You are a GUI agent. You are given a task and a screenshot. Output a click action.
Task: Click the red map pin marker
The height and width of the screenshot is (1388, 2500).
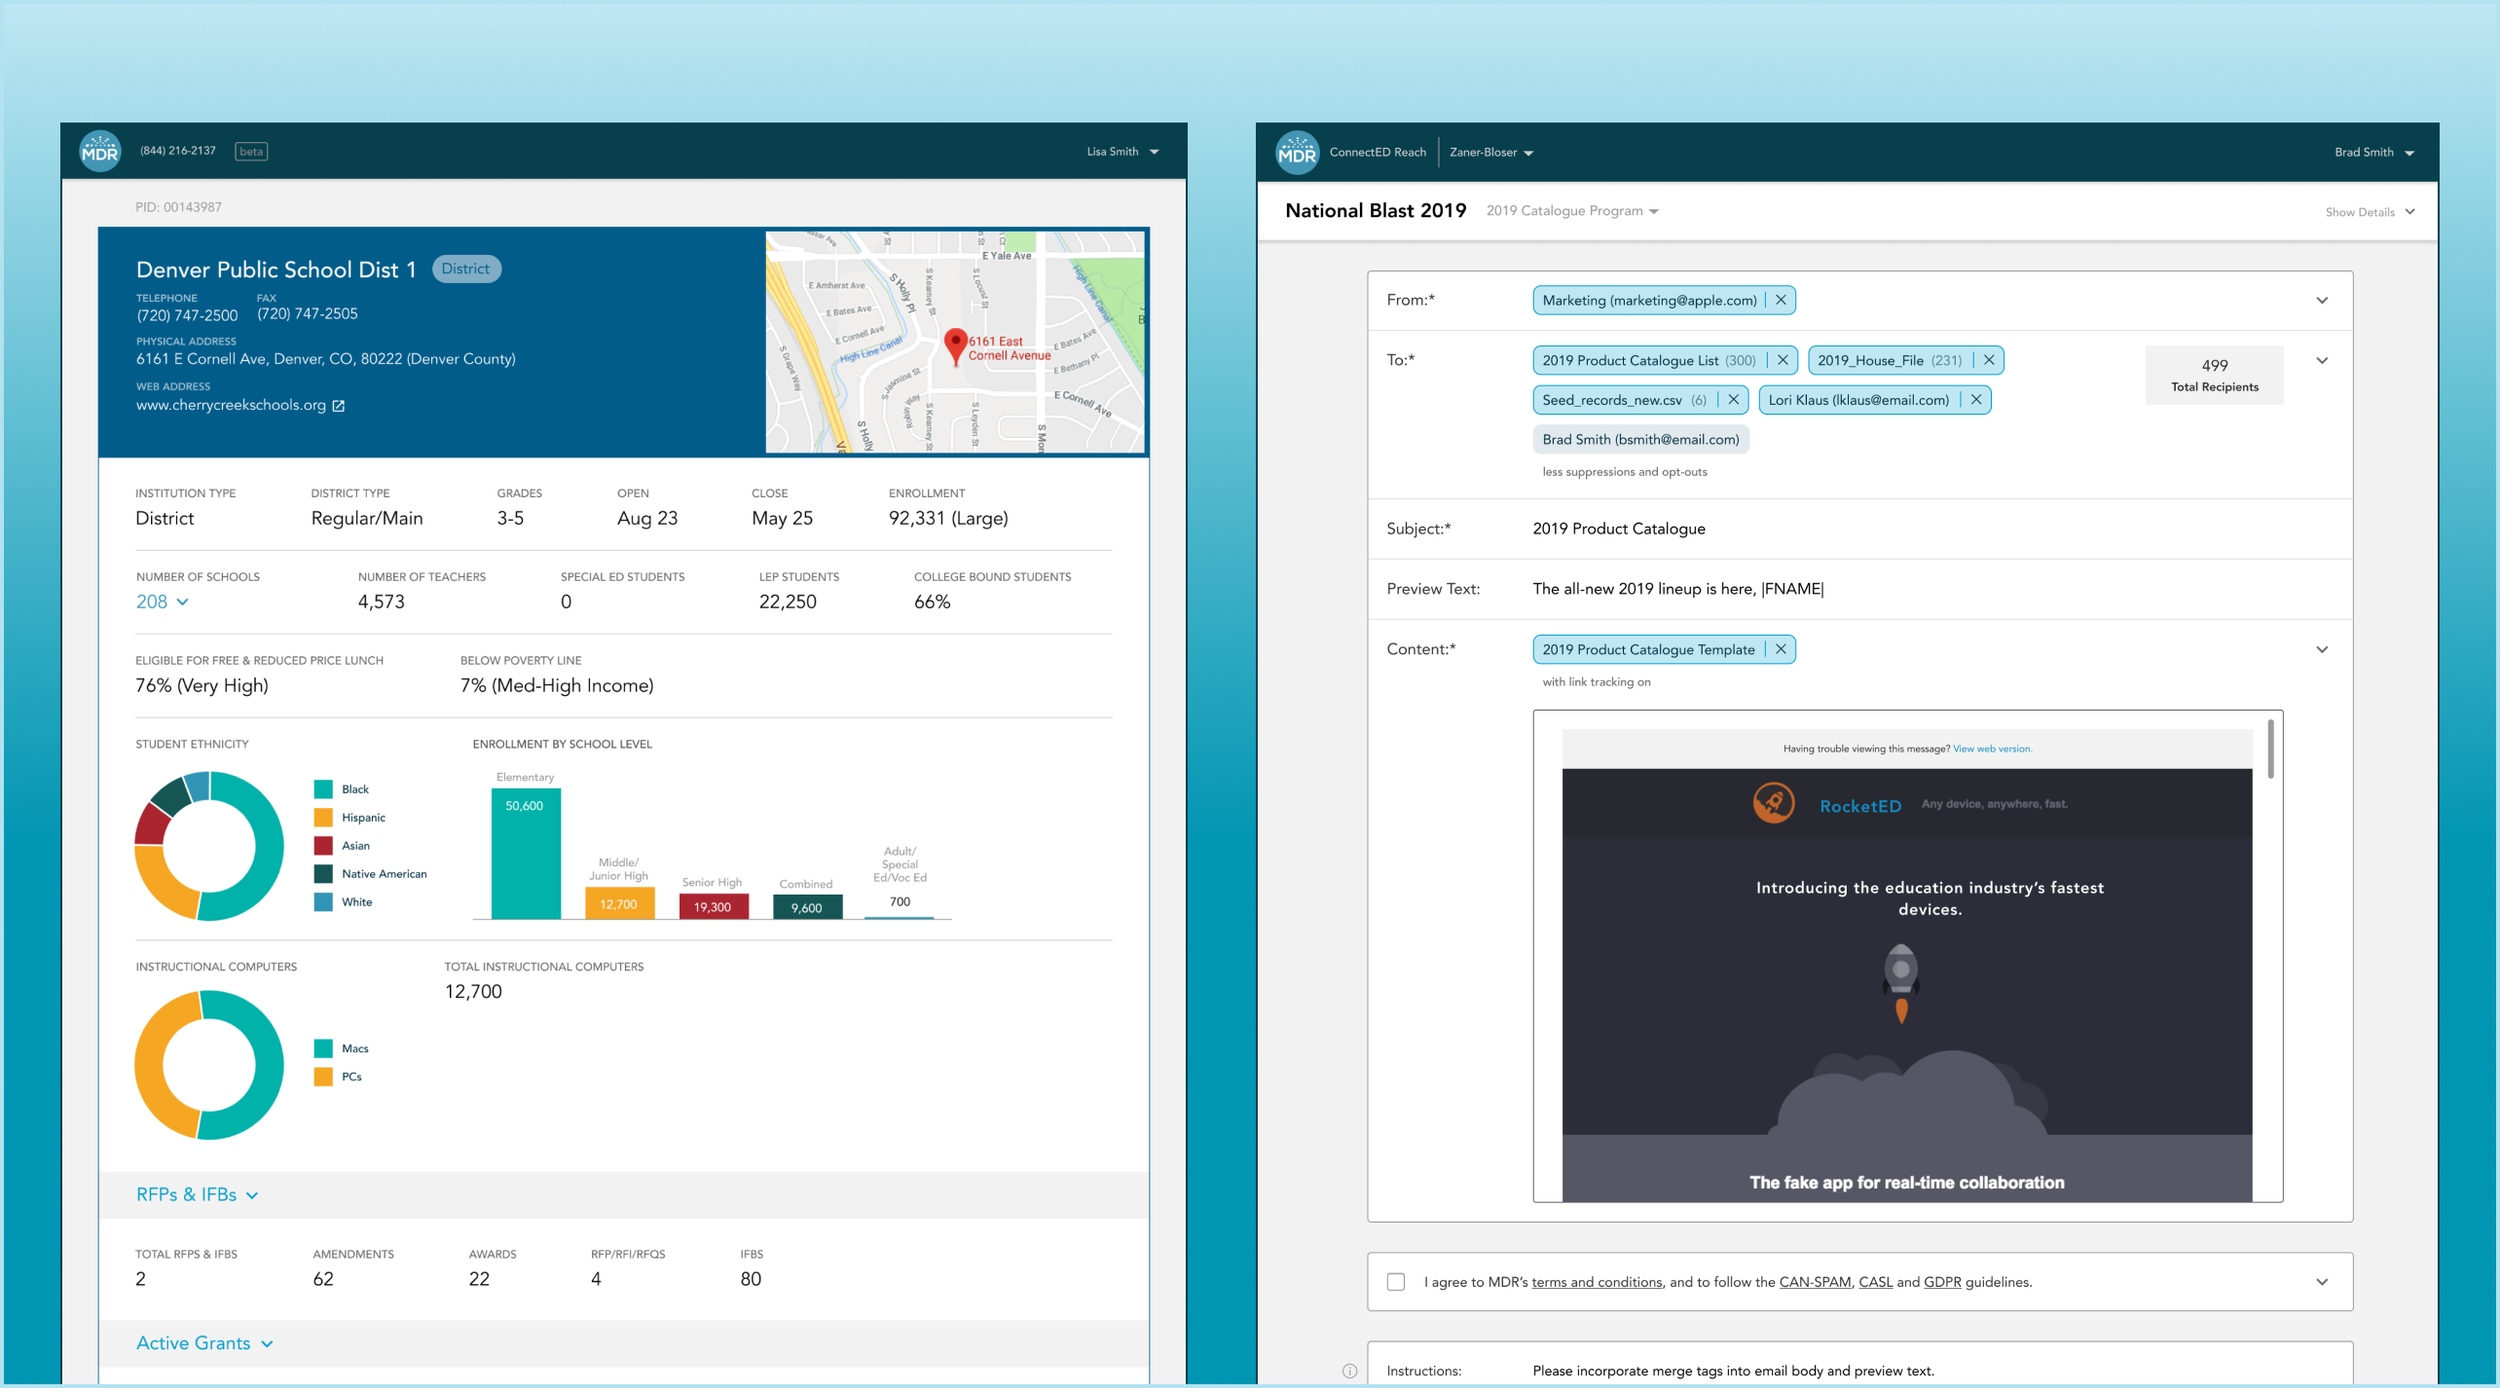tap(956, 346)
